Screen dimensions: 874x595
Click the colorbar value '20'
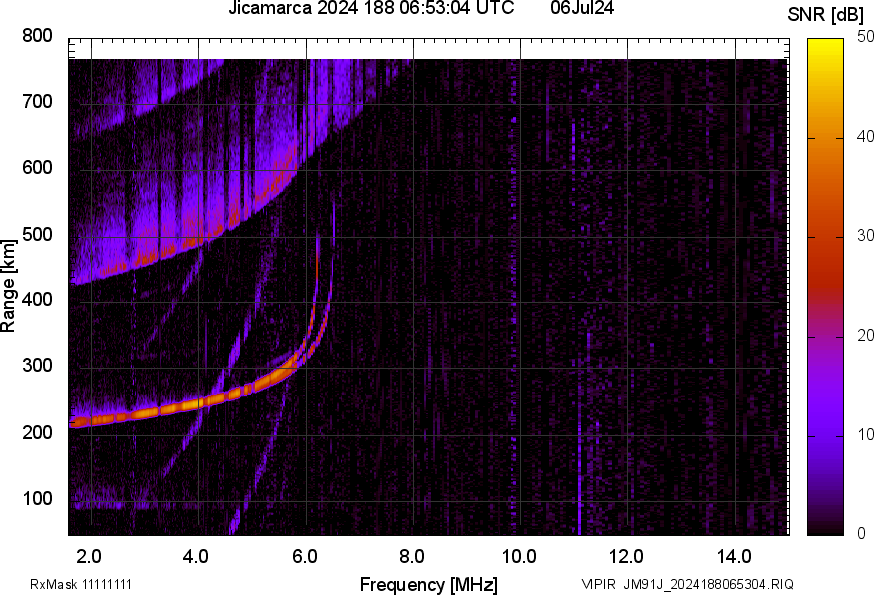click(865, 335)
